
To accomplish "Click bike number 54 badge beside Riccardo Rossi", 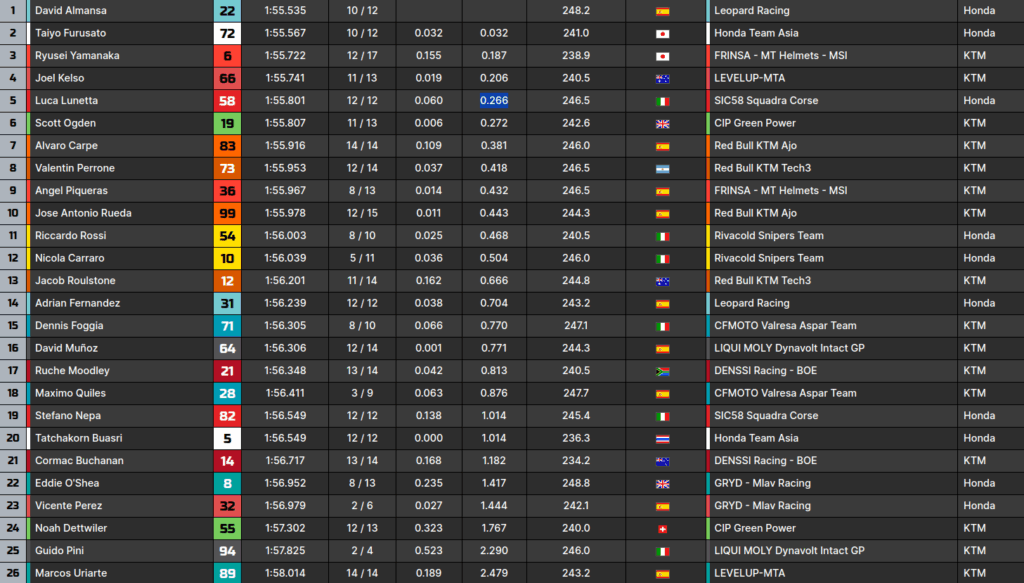I will coord(227,236).
